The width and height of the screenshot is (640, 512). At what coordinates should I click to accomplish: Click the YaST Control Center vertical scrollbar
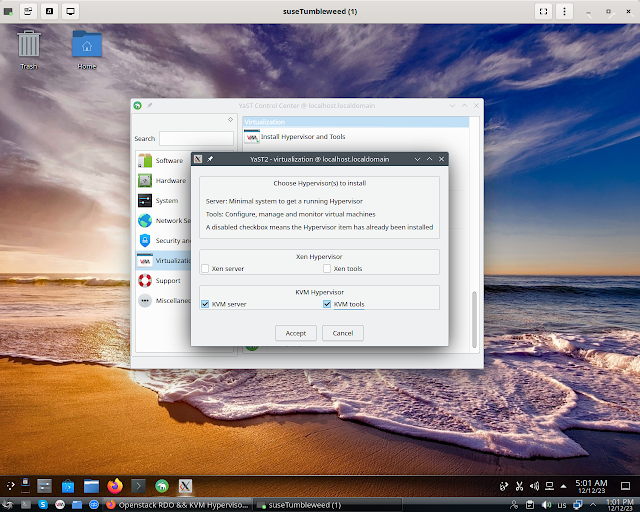pyautogui.click(x=474, y=319)
